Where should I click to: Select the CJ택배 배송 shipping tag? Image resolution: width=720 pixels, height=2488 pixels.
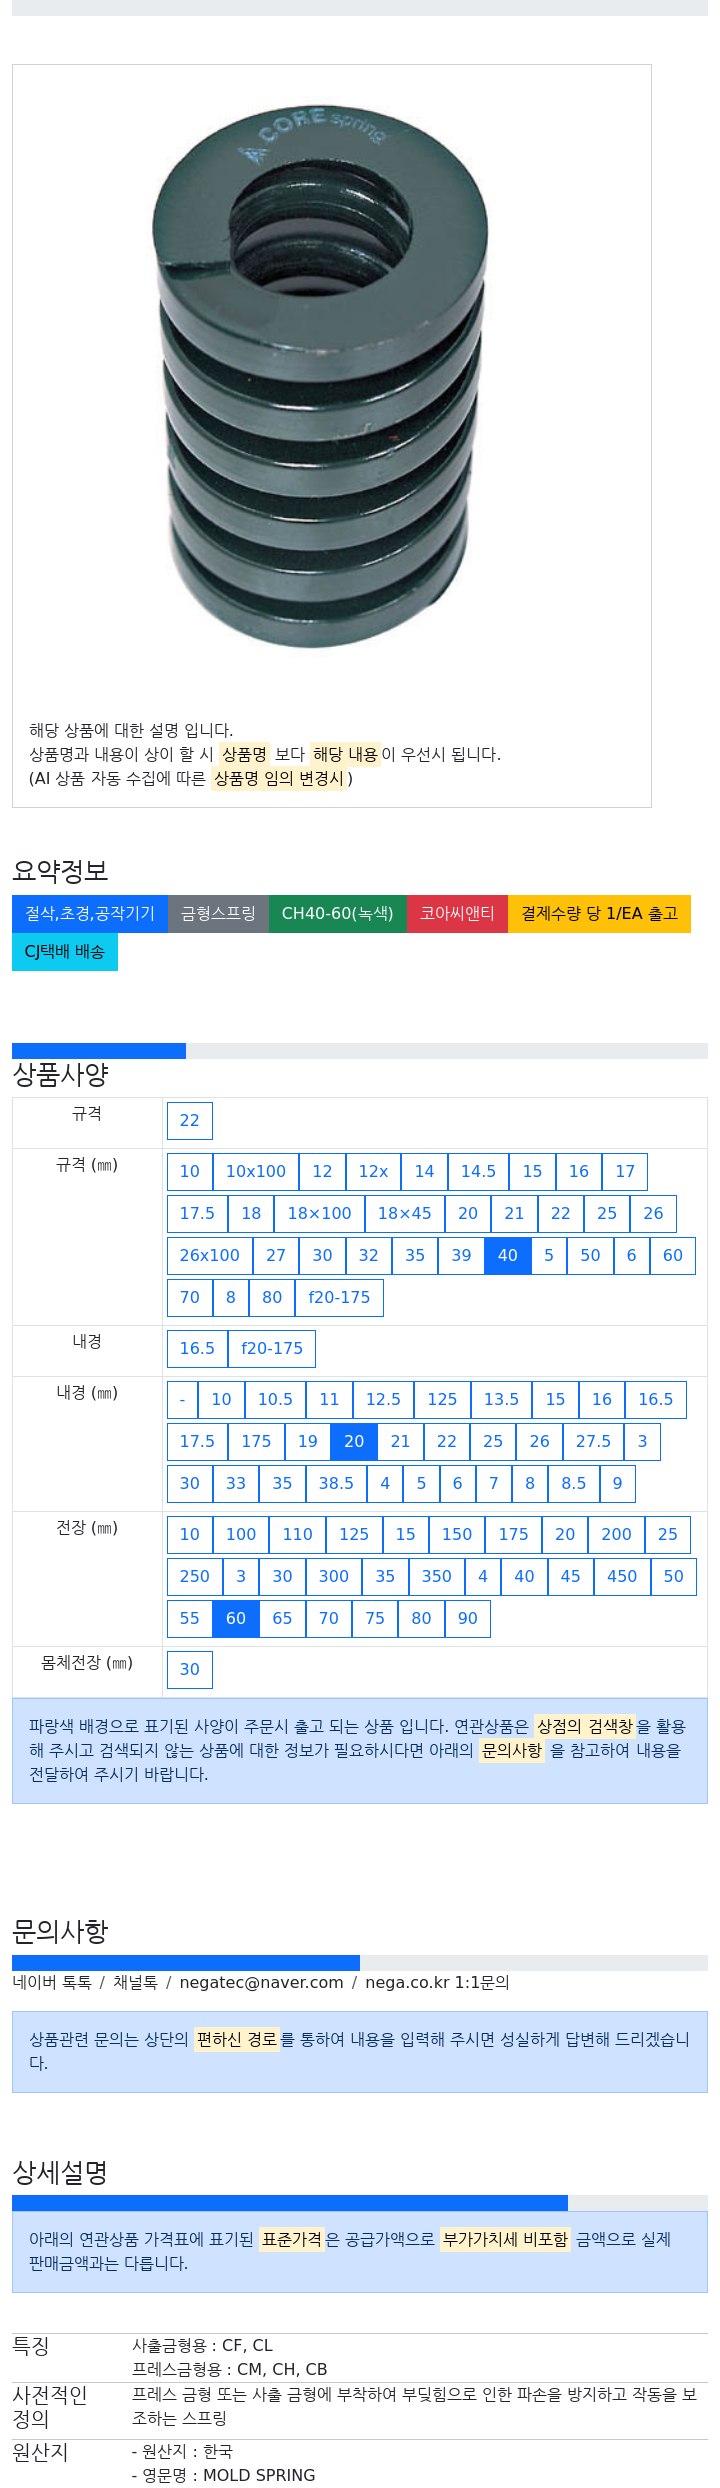[65, 951]
